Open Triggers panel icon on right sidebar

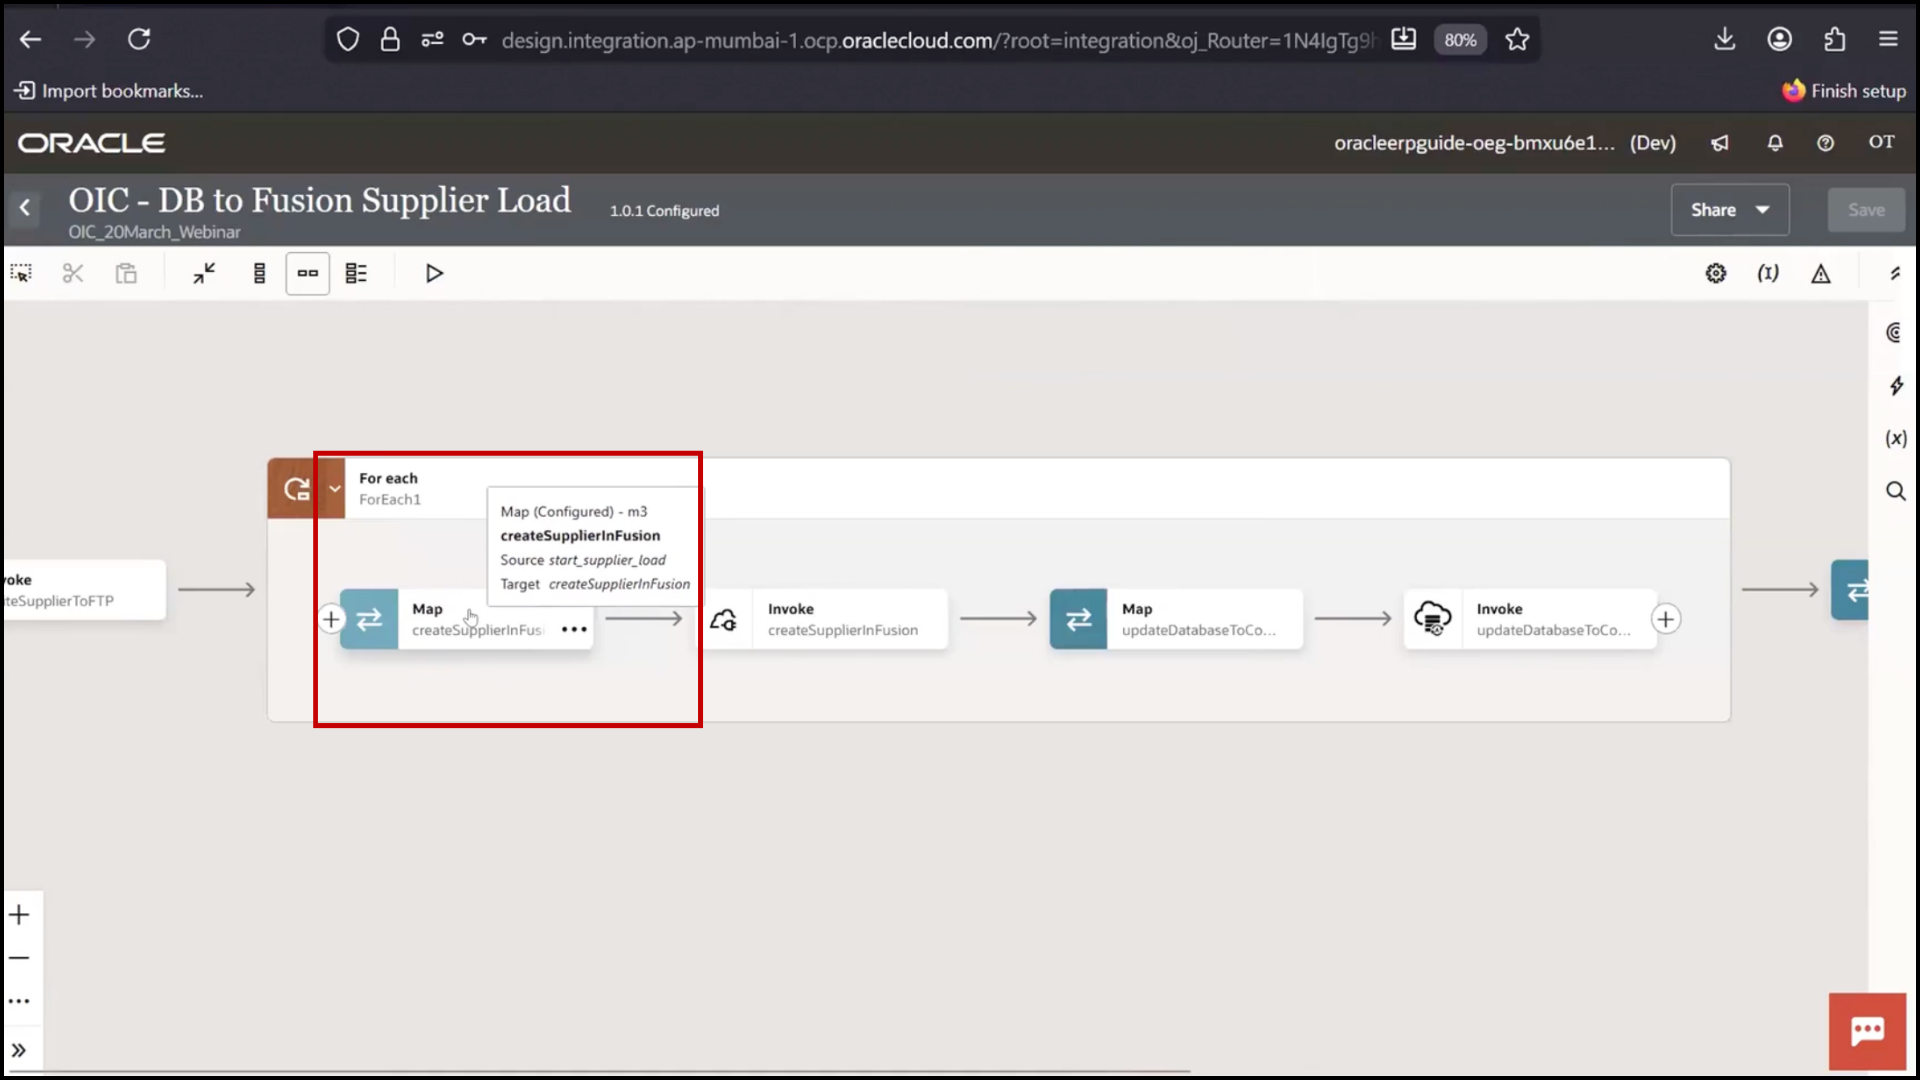[x=1895, y=333]
